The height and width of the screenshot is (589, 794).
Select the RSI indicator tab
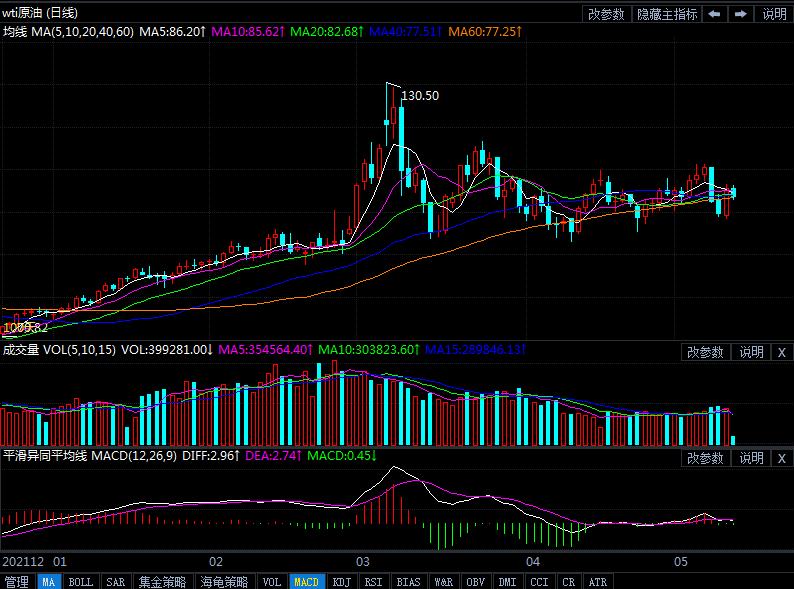click(x=373, y=581)
